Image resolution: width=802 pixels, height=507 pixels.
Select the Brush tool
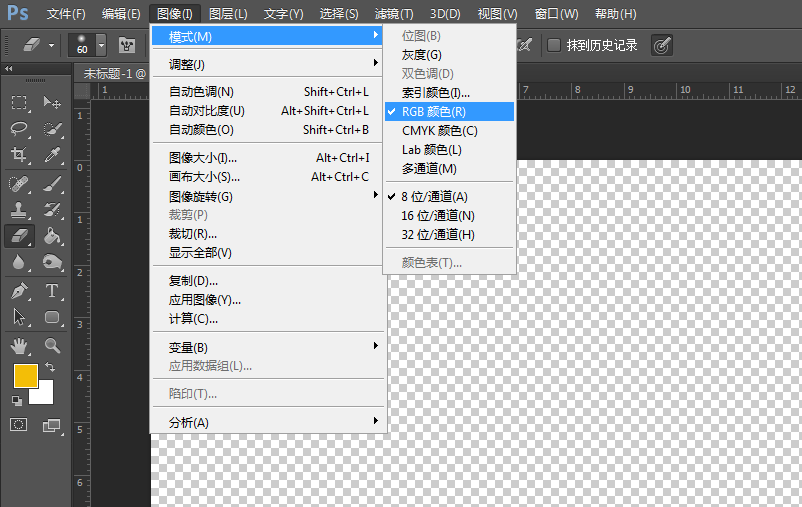pos(52,184)
